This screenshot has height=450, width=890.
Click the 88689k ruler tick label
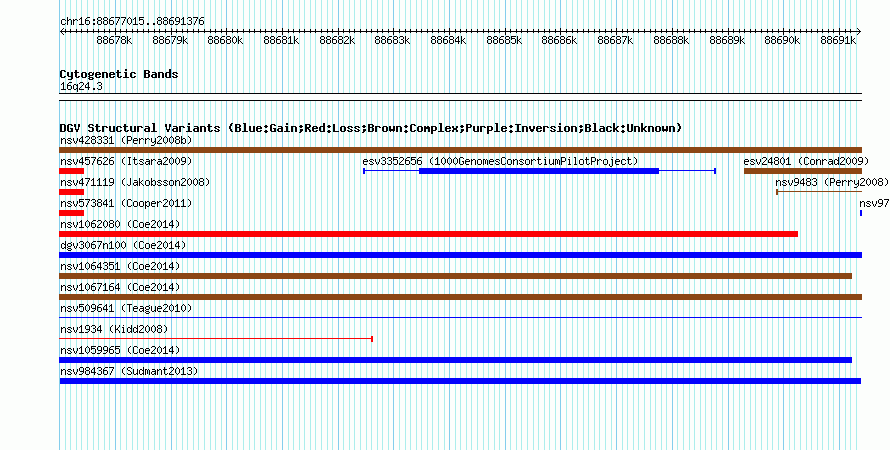click(727, 40)
